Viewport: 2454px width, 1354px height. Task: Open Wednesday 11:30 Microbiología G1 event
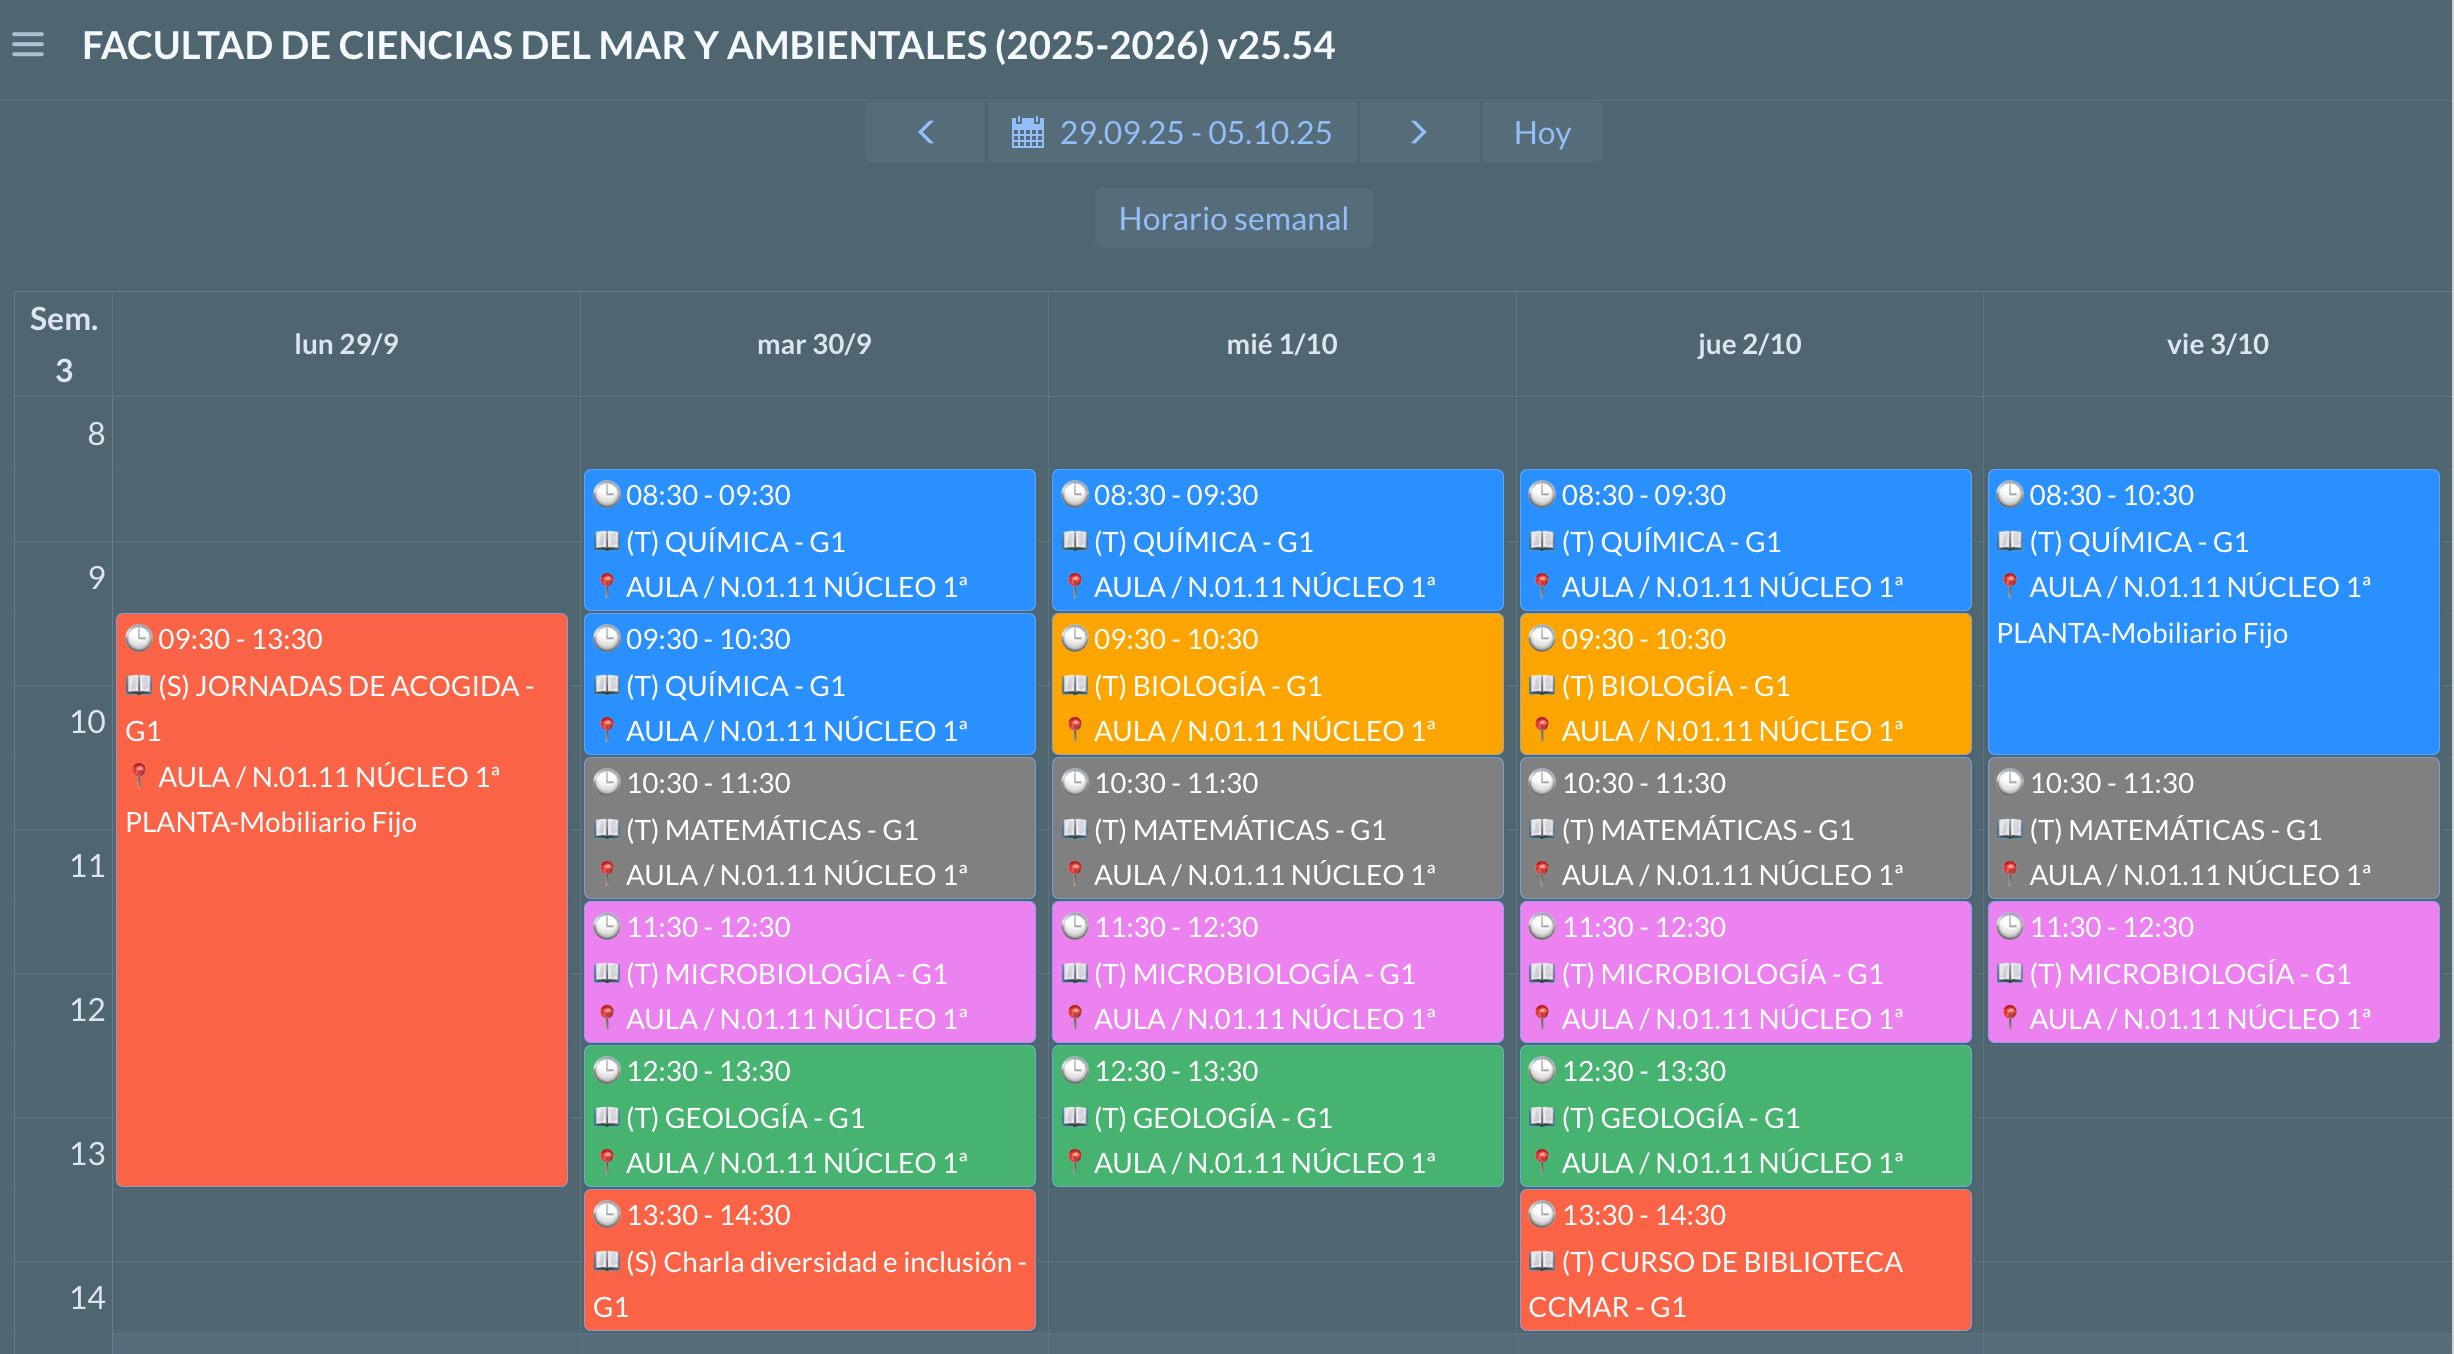tap(1277, 972)
